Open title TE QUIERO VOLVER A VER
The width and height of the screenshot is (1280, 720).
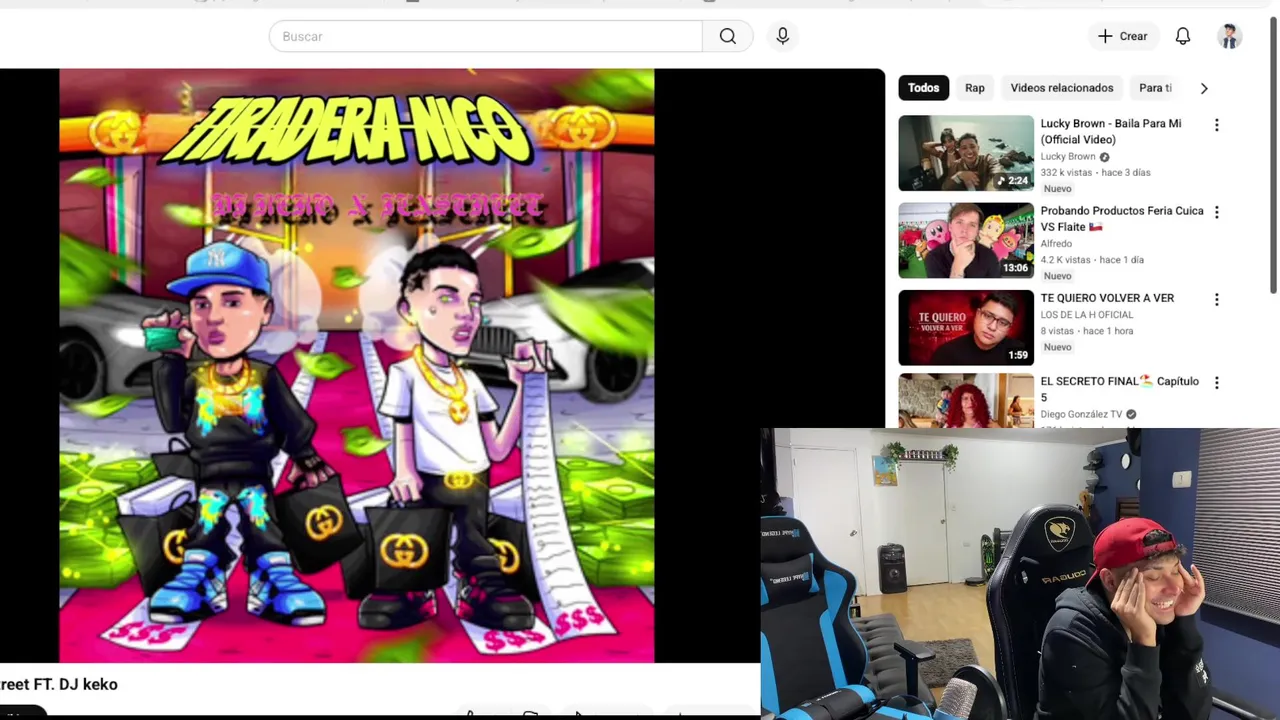pos(1107,298)
